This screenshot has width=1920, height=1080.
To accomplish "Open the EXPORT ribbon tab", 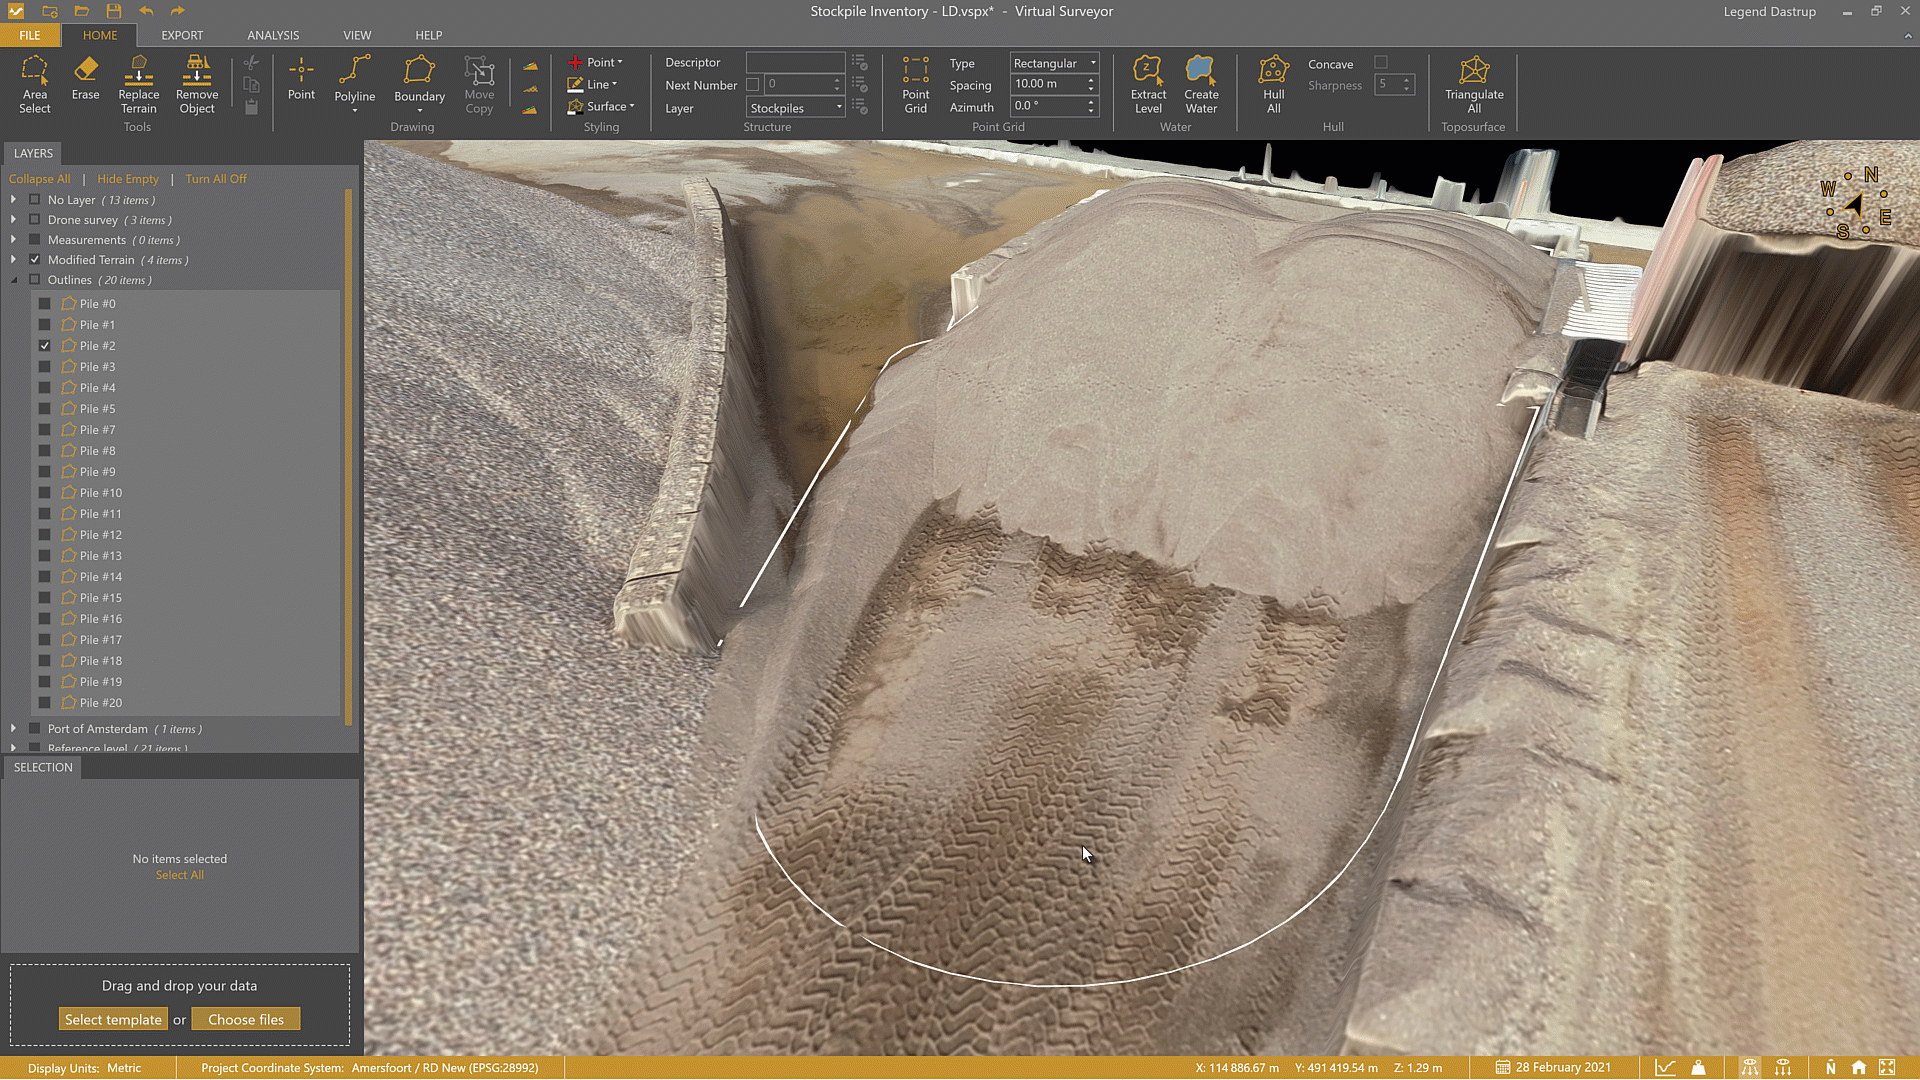I will tap(182, 35).
